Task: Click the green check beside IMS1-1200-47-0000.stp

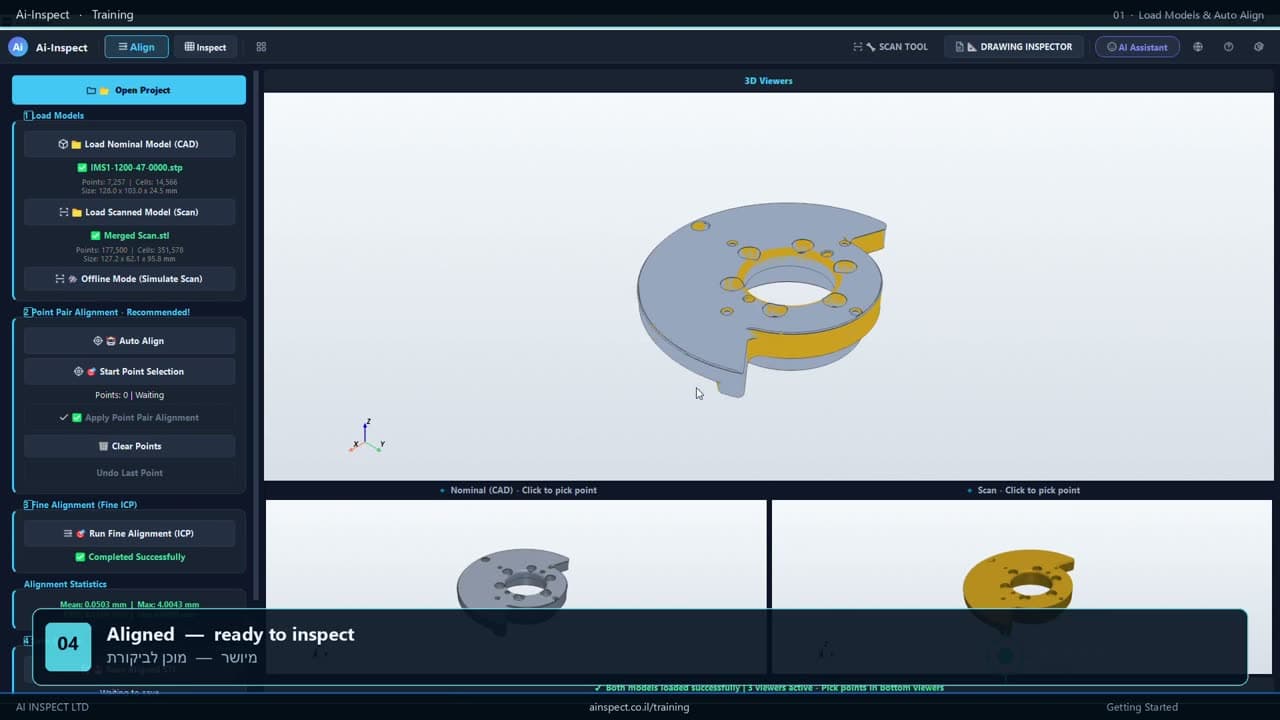Action: click(82, 168)
